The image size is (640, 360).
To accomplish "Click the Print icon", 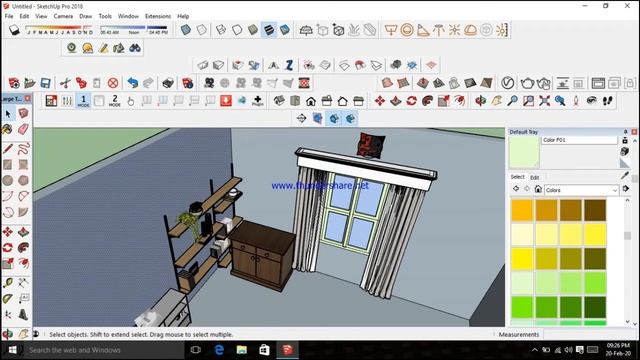I will (167, 83).
